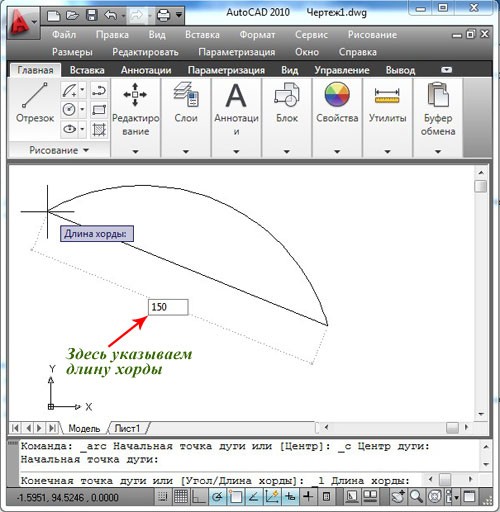The width and height of the screenshot is (500, 512).
Task: Click the chord length input showing 150
Action: pos(168,307)
